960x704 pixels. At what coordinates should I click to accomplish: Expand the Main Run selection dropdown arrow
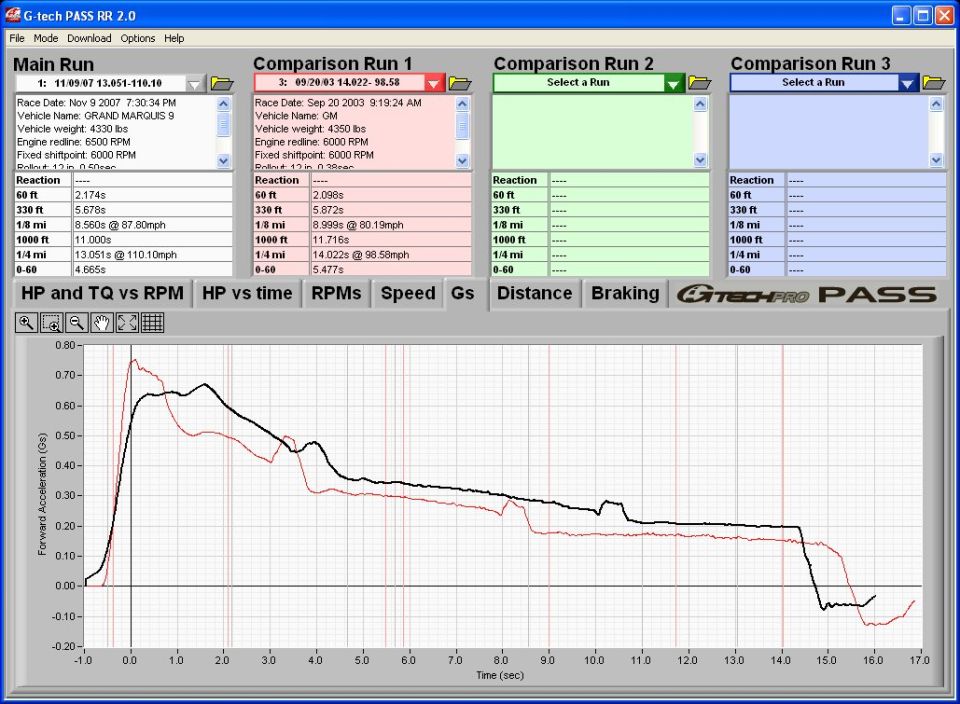(194, 83)
